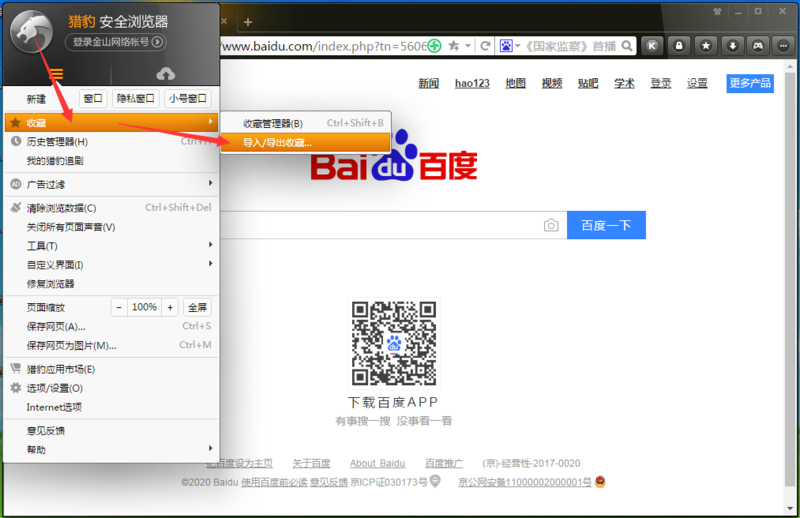This screenshot has width=800, height=518.
Task: Open Internet选项 menu item
Action: tap(111, 407)
